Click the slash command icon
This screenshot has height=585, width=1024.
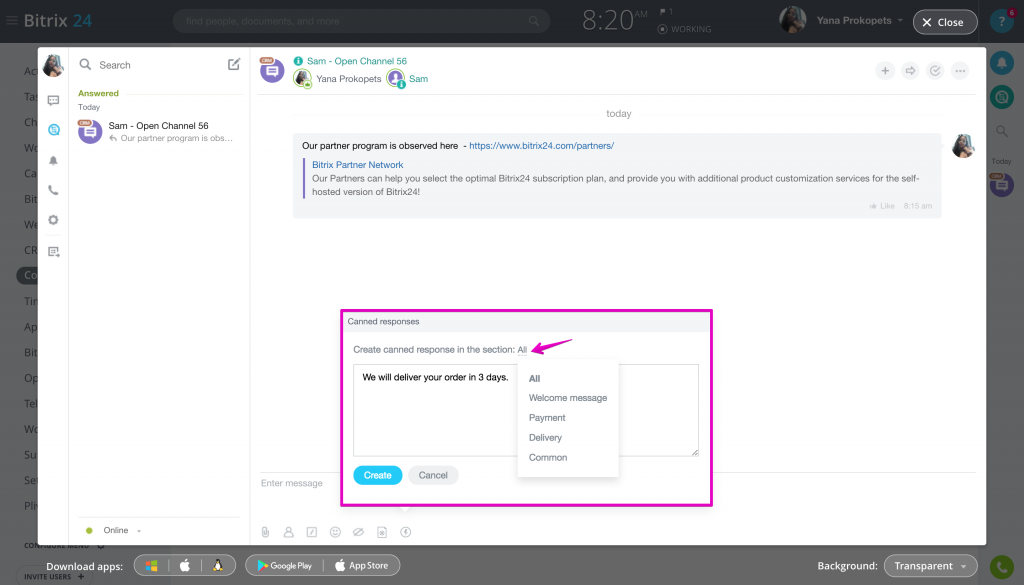click(x=312, y=532)
